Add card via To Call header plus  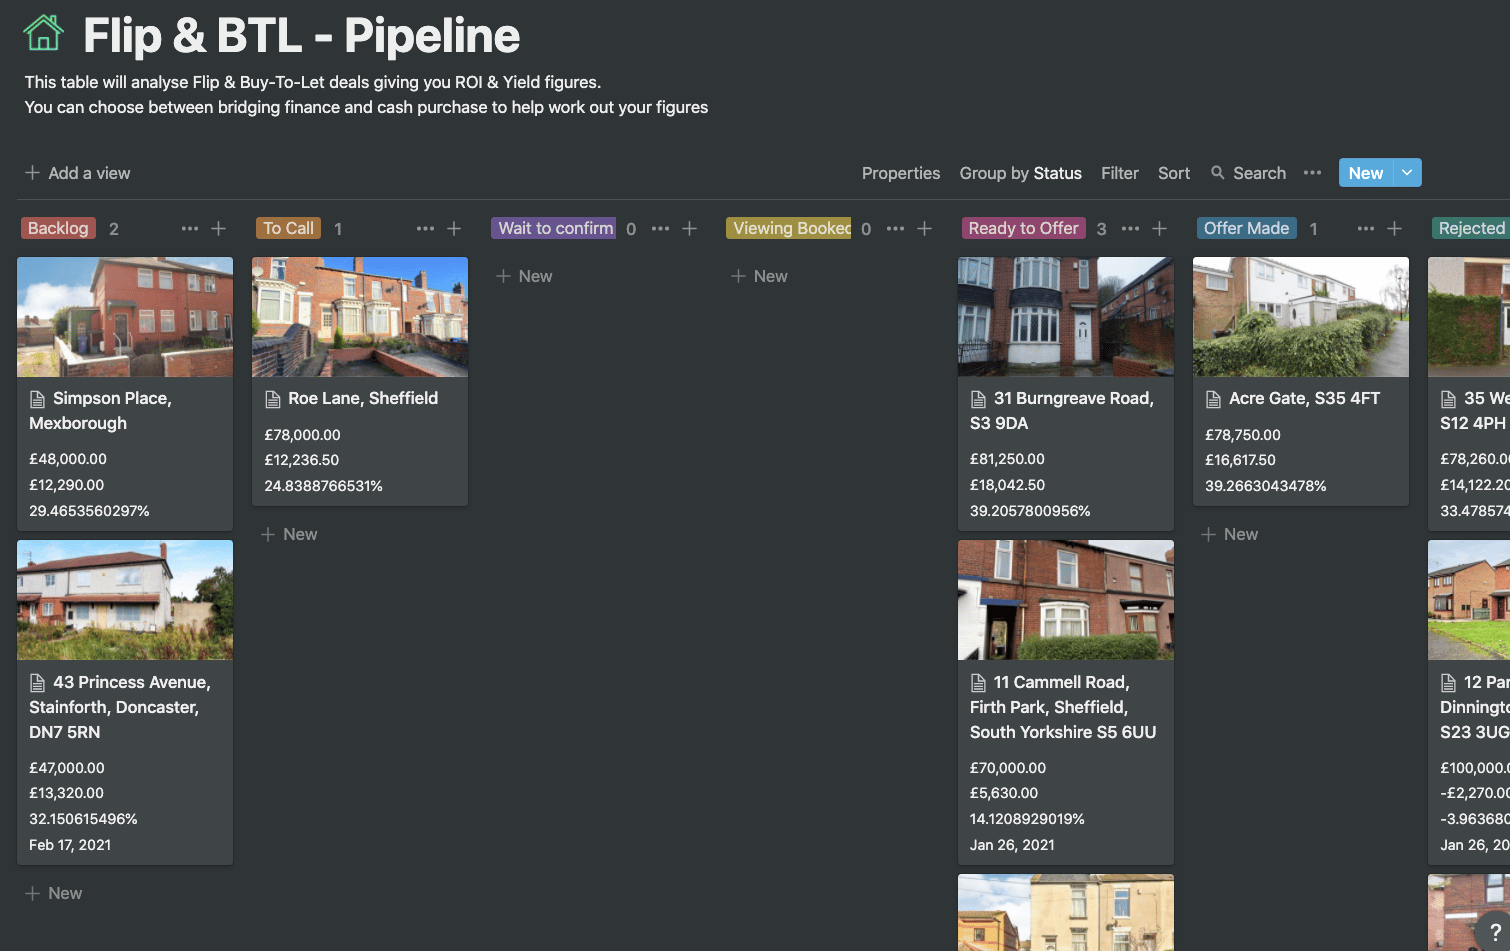click(454, 229)
